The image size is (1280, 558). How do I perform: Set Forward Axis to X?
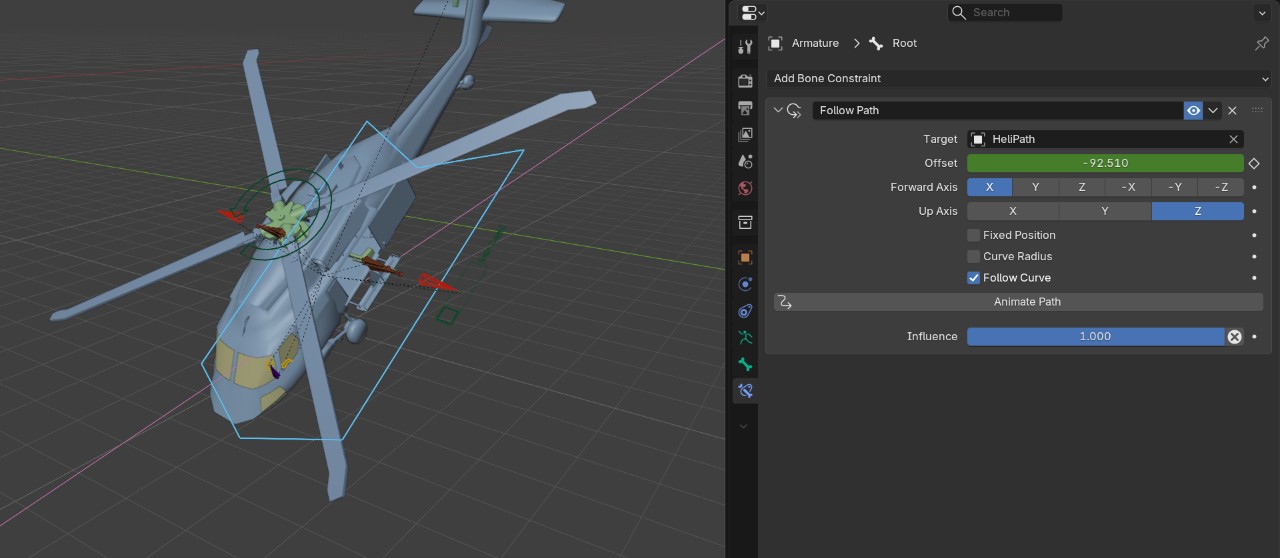pyautogui.click(x=990, y=187)
